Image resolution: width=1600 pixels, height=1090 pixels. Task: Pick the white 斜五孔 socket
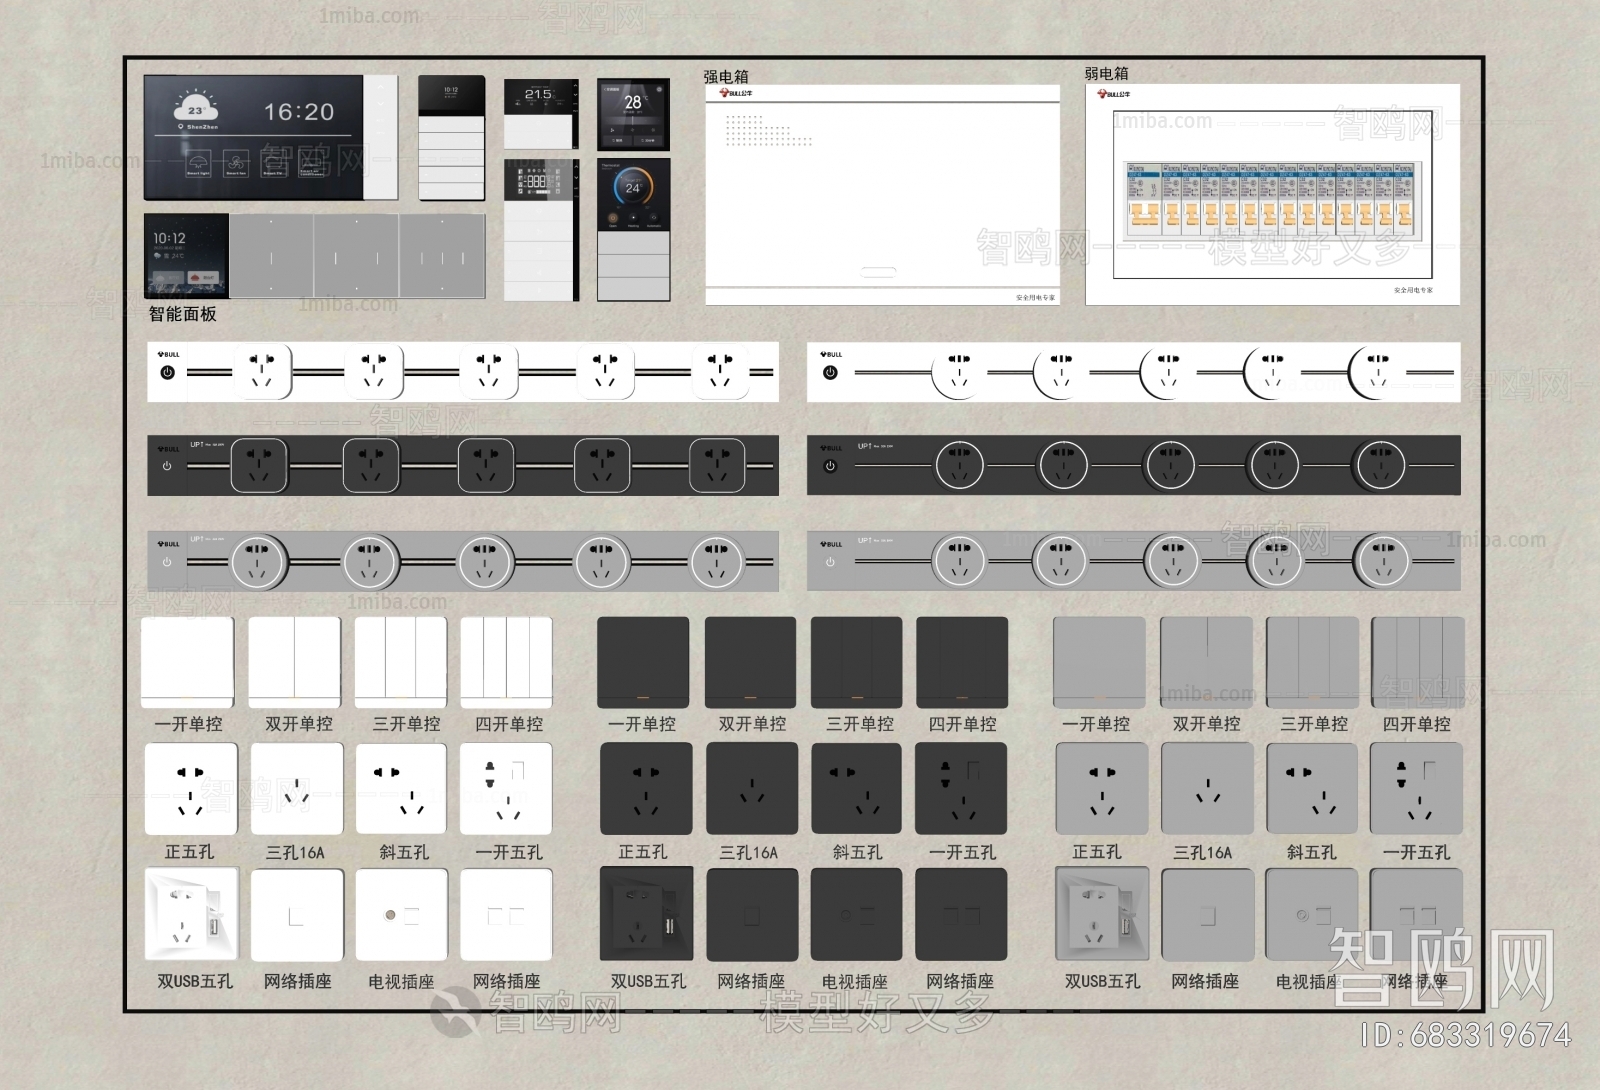(402, 789)
